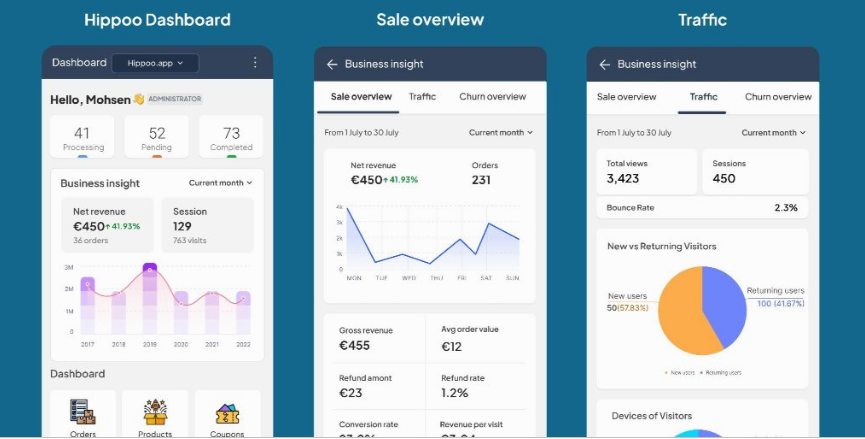Switch to Churn overview tab in Sale overview screen

[493, 97]
